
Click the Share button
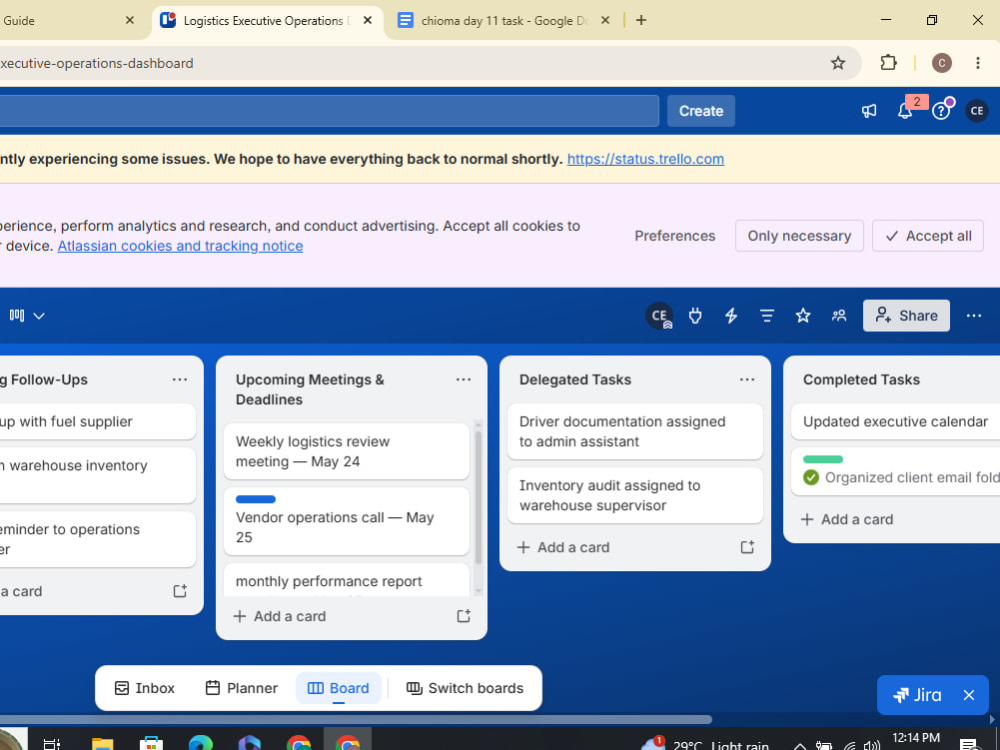pyautogui.click(x=906, y=316)
